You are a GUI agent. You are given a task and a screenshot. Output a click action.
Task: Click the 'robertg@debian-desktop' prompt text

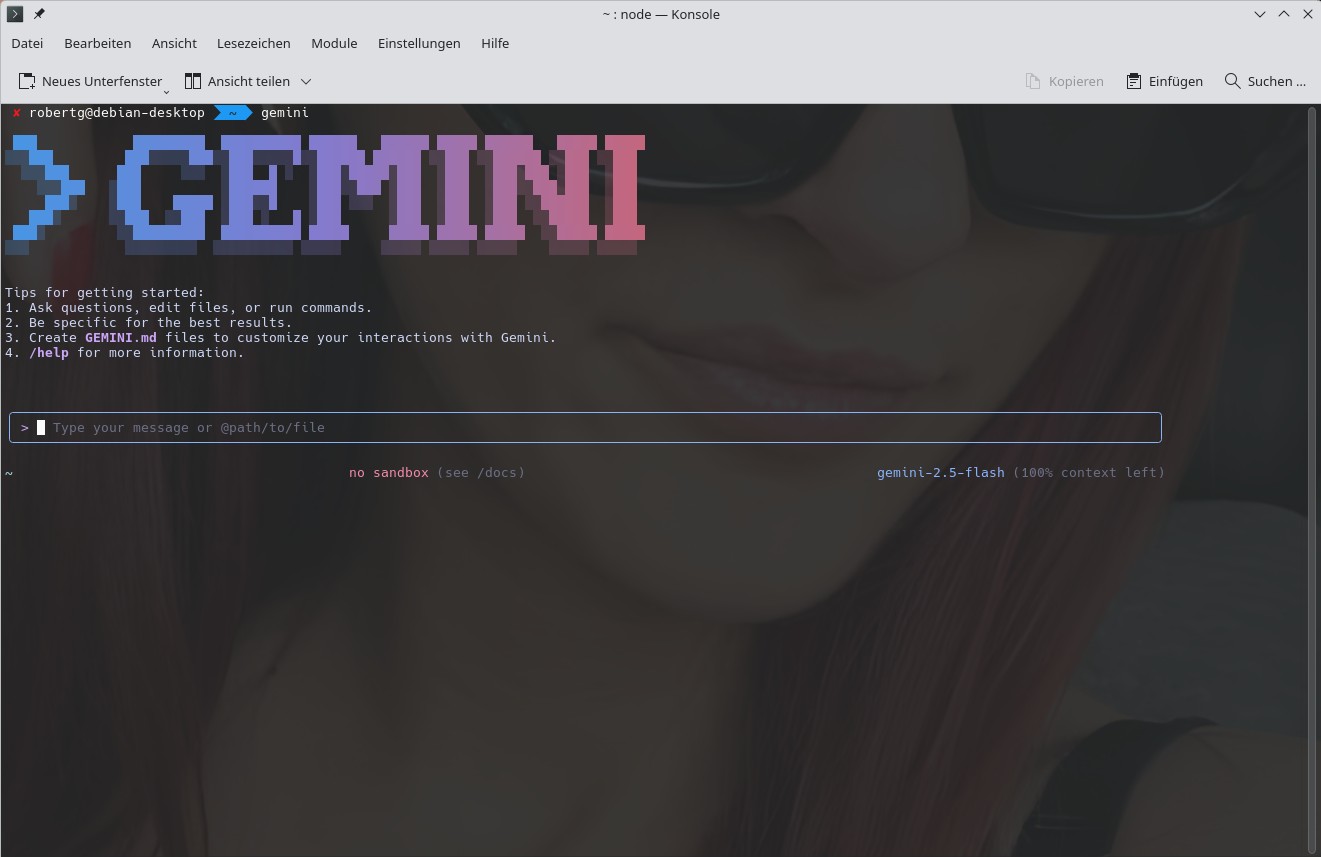coord(117,113)
